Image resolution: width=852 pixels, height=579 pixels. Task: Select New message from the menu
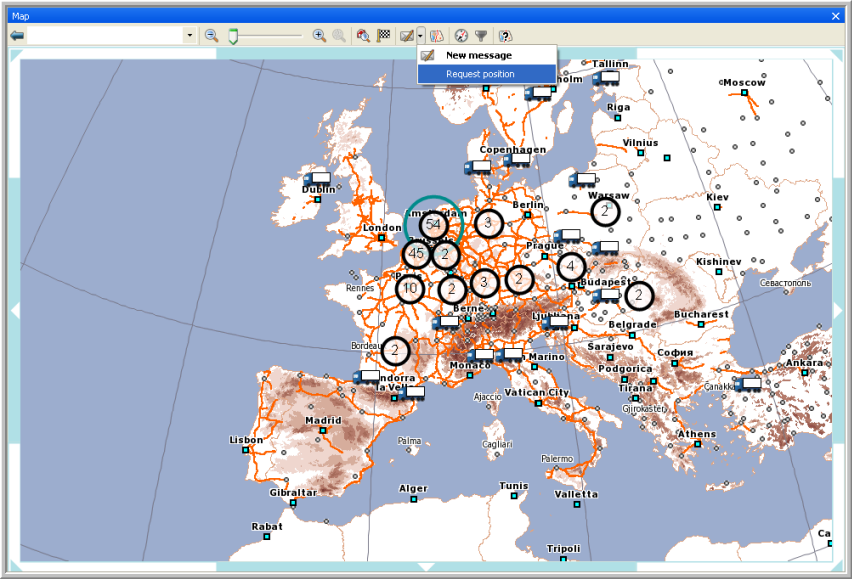[478, 55]
